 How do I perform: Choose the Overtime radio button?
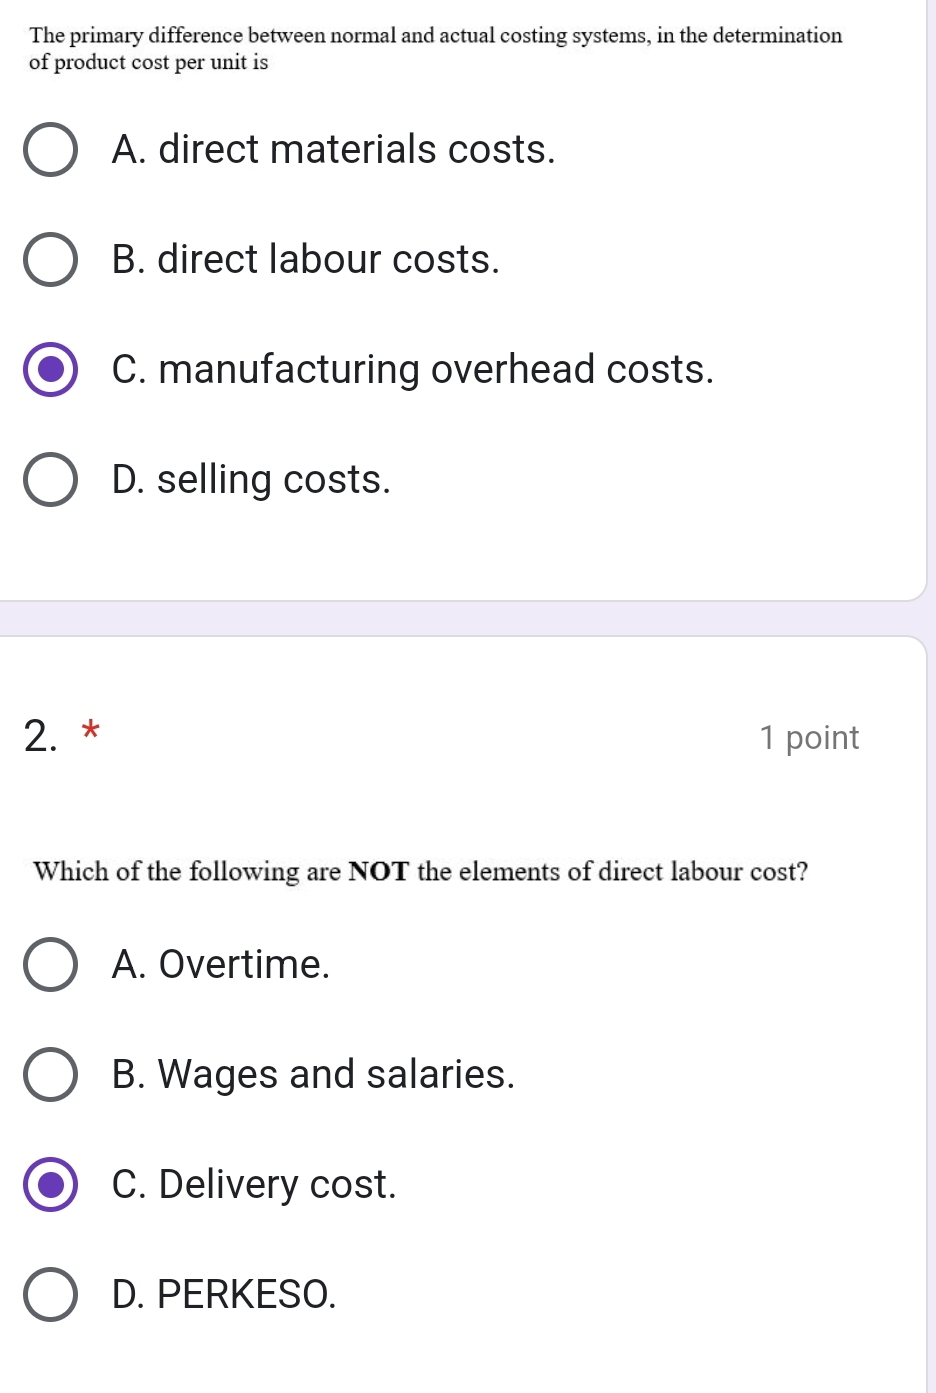pyautogui.click(x=50, y=965)
